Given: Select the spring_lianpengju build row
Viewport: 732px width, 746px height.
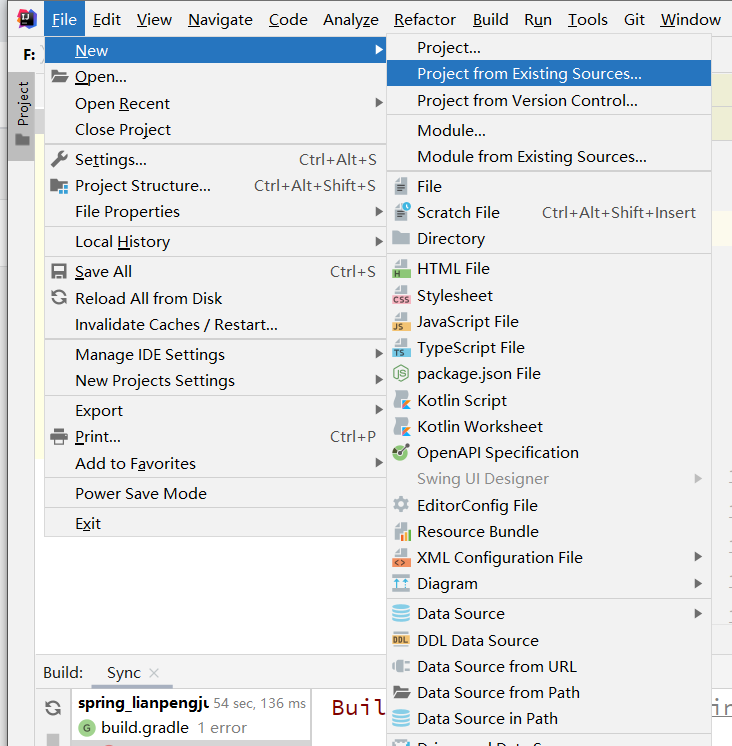Looking at the screenshot, I should pyautogui.click(x=191, y=703).
